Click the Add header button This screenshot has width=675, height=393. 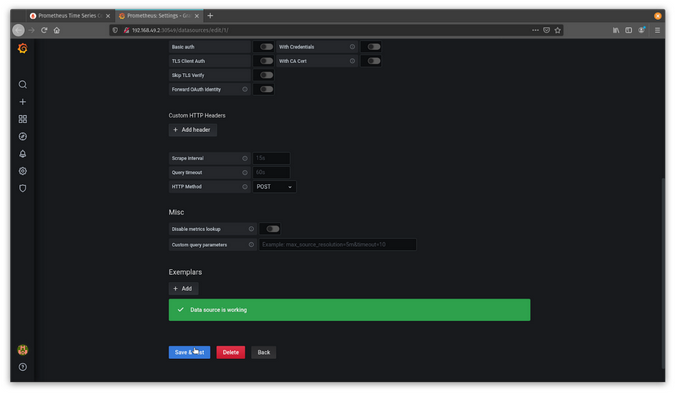pyautogui.click(x=192, y=130)
